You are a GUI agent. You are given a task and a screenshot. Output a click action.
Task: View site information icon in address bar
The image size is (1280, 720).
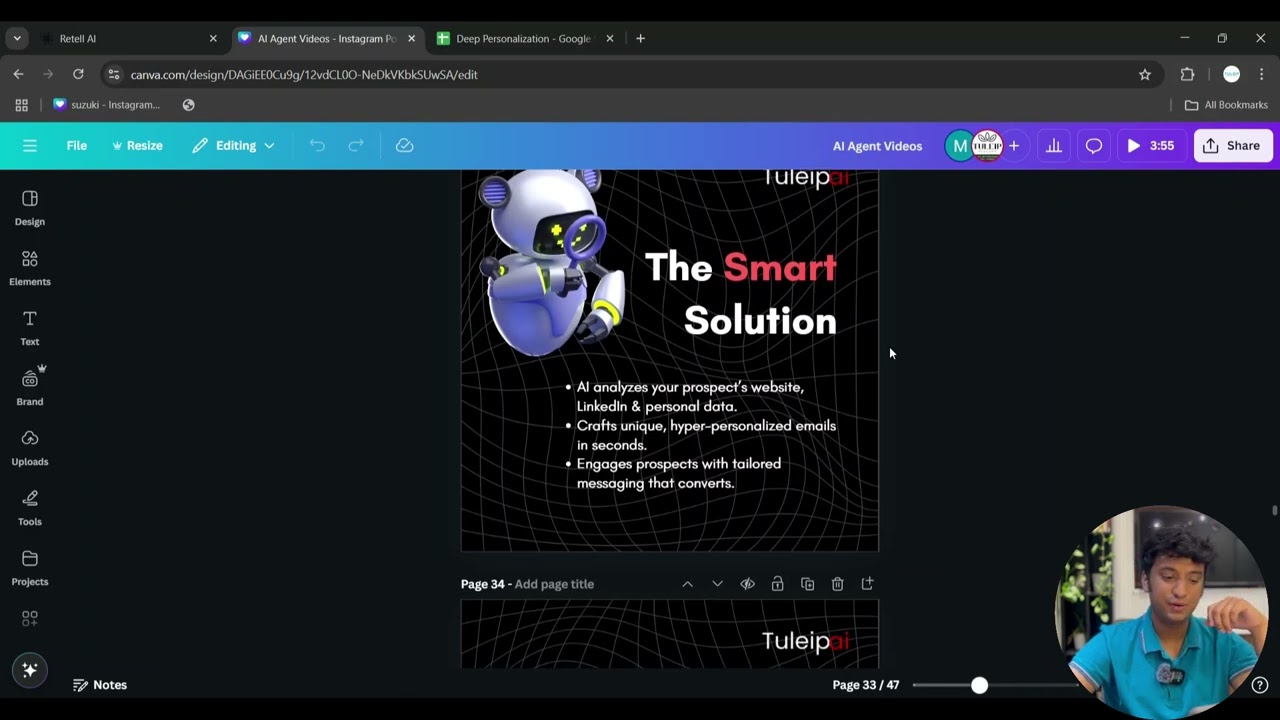114,75
